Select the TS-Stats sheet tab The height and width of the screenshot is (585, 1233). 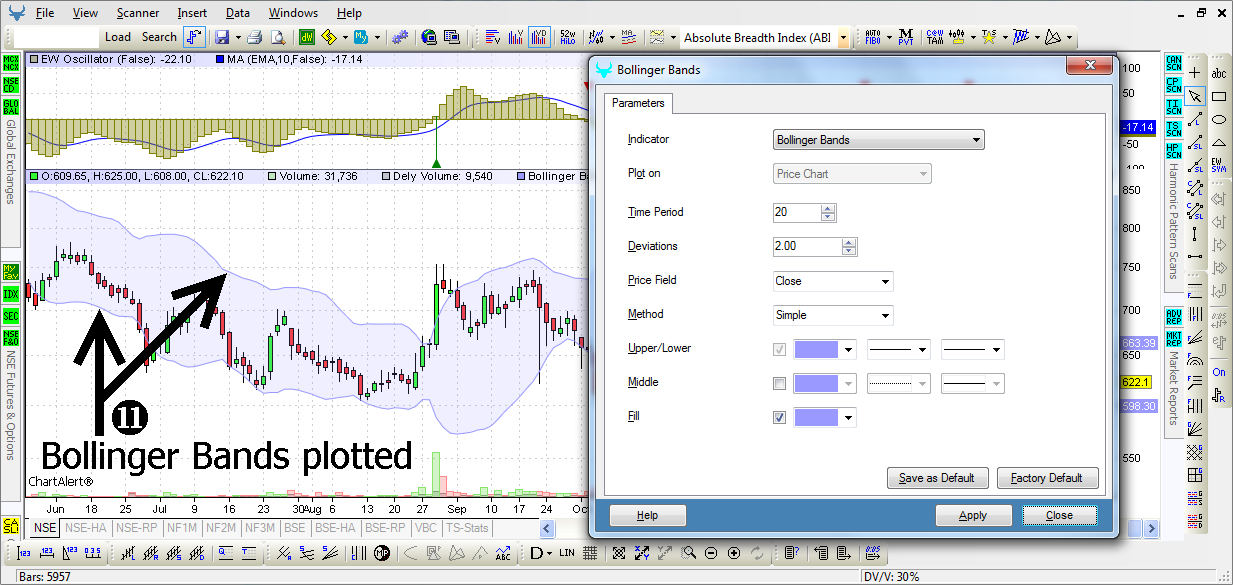pyautogui.click(x=467, y=528)
